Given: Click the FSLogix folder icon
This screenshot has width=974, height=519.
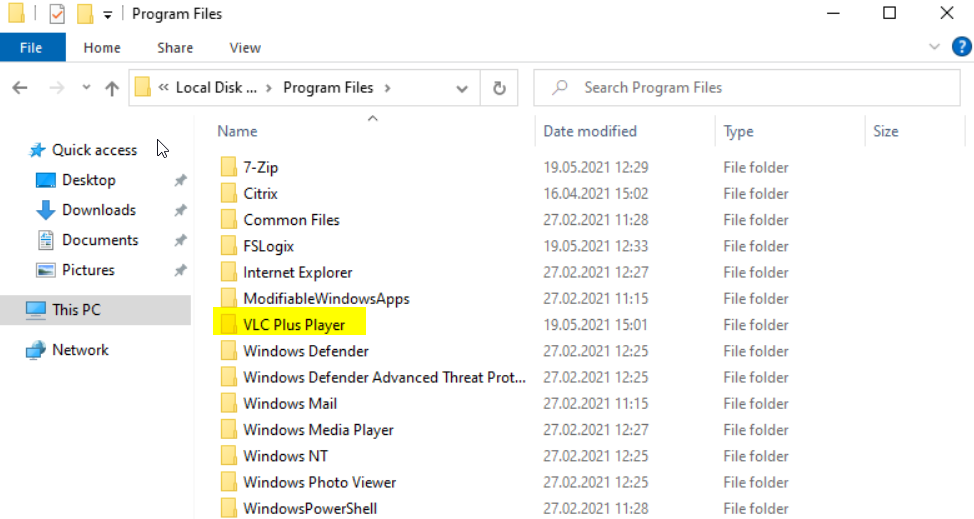Looking at the screenshot, I should [x=229, y=245].
